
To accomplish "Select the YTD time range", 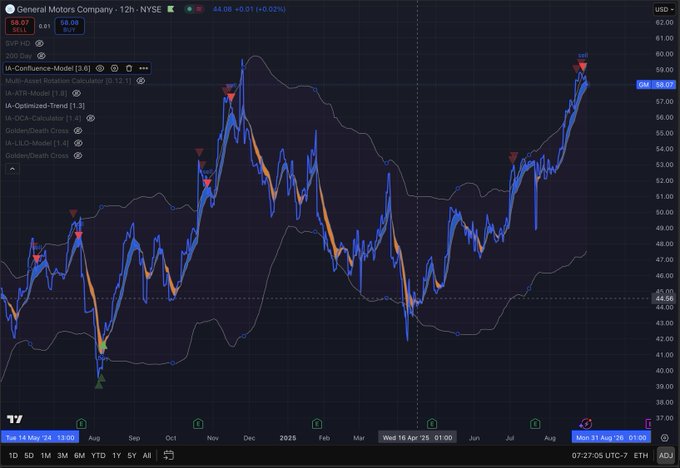I will 98,455.
